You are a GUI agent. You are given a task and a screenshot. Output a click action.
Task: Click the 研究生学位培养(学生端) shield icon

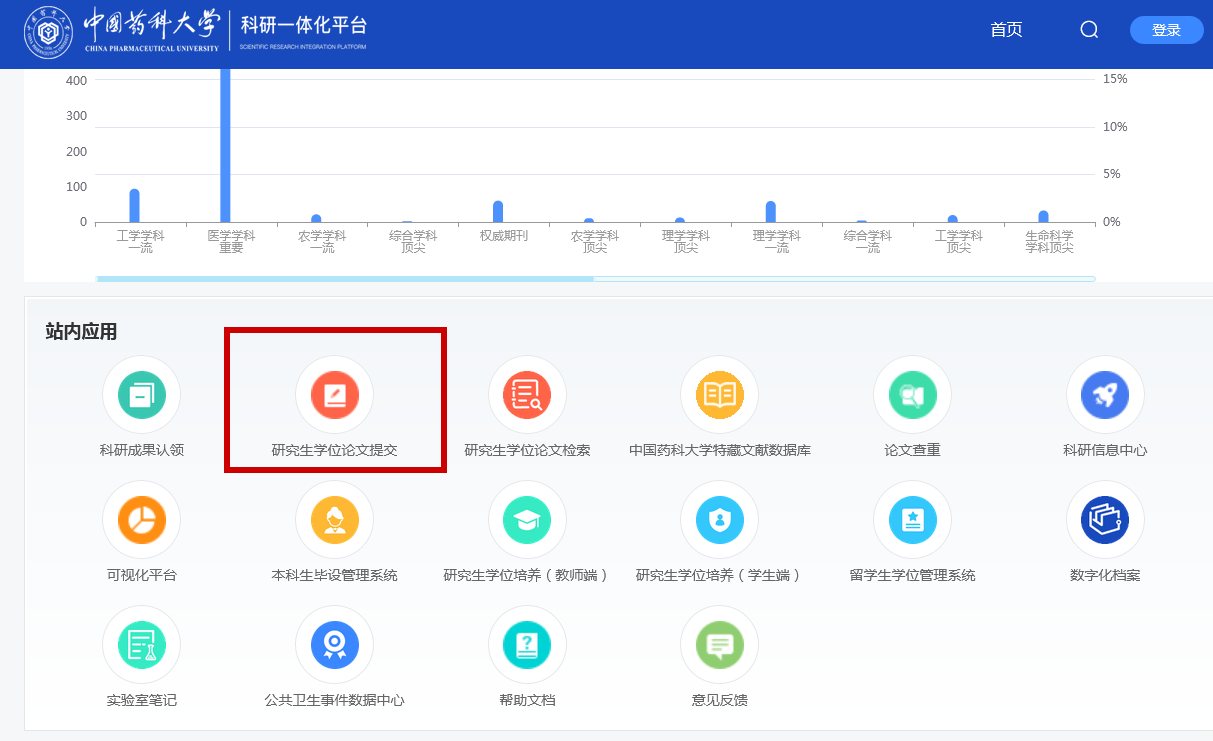click(x=719, y=520)
